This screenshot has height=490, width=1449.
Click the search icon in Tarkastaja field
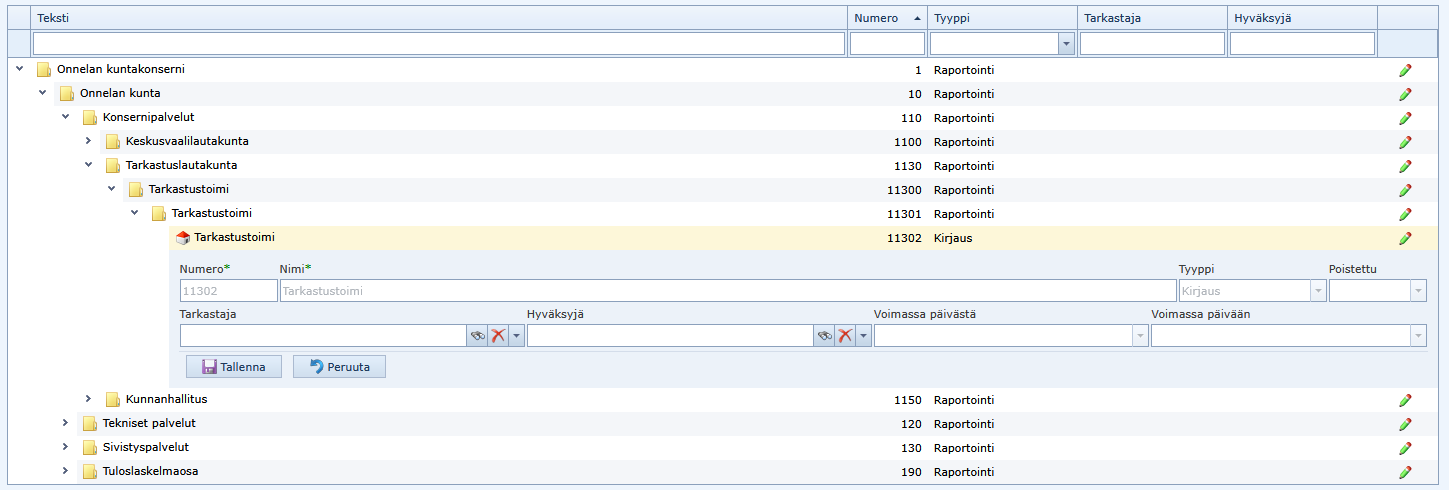click(x=477, y=336)
